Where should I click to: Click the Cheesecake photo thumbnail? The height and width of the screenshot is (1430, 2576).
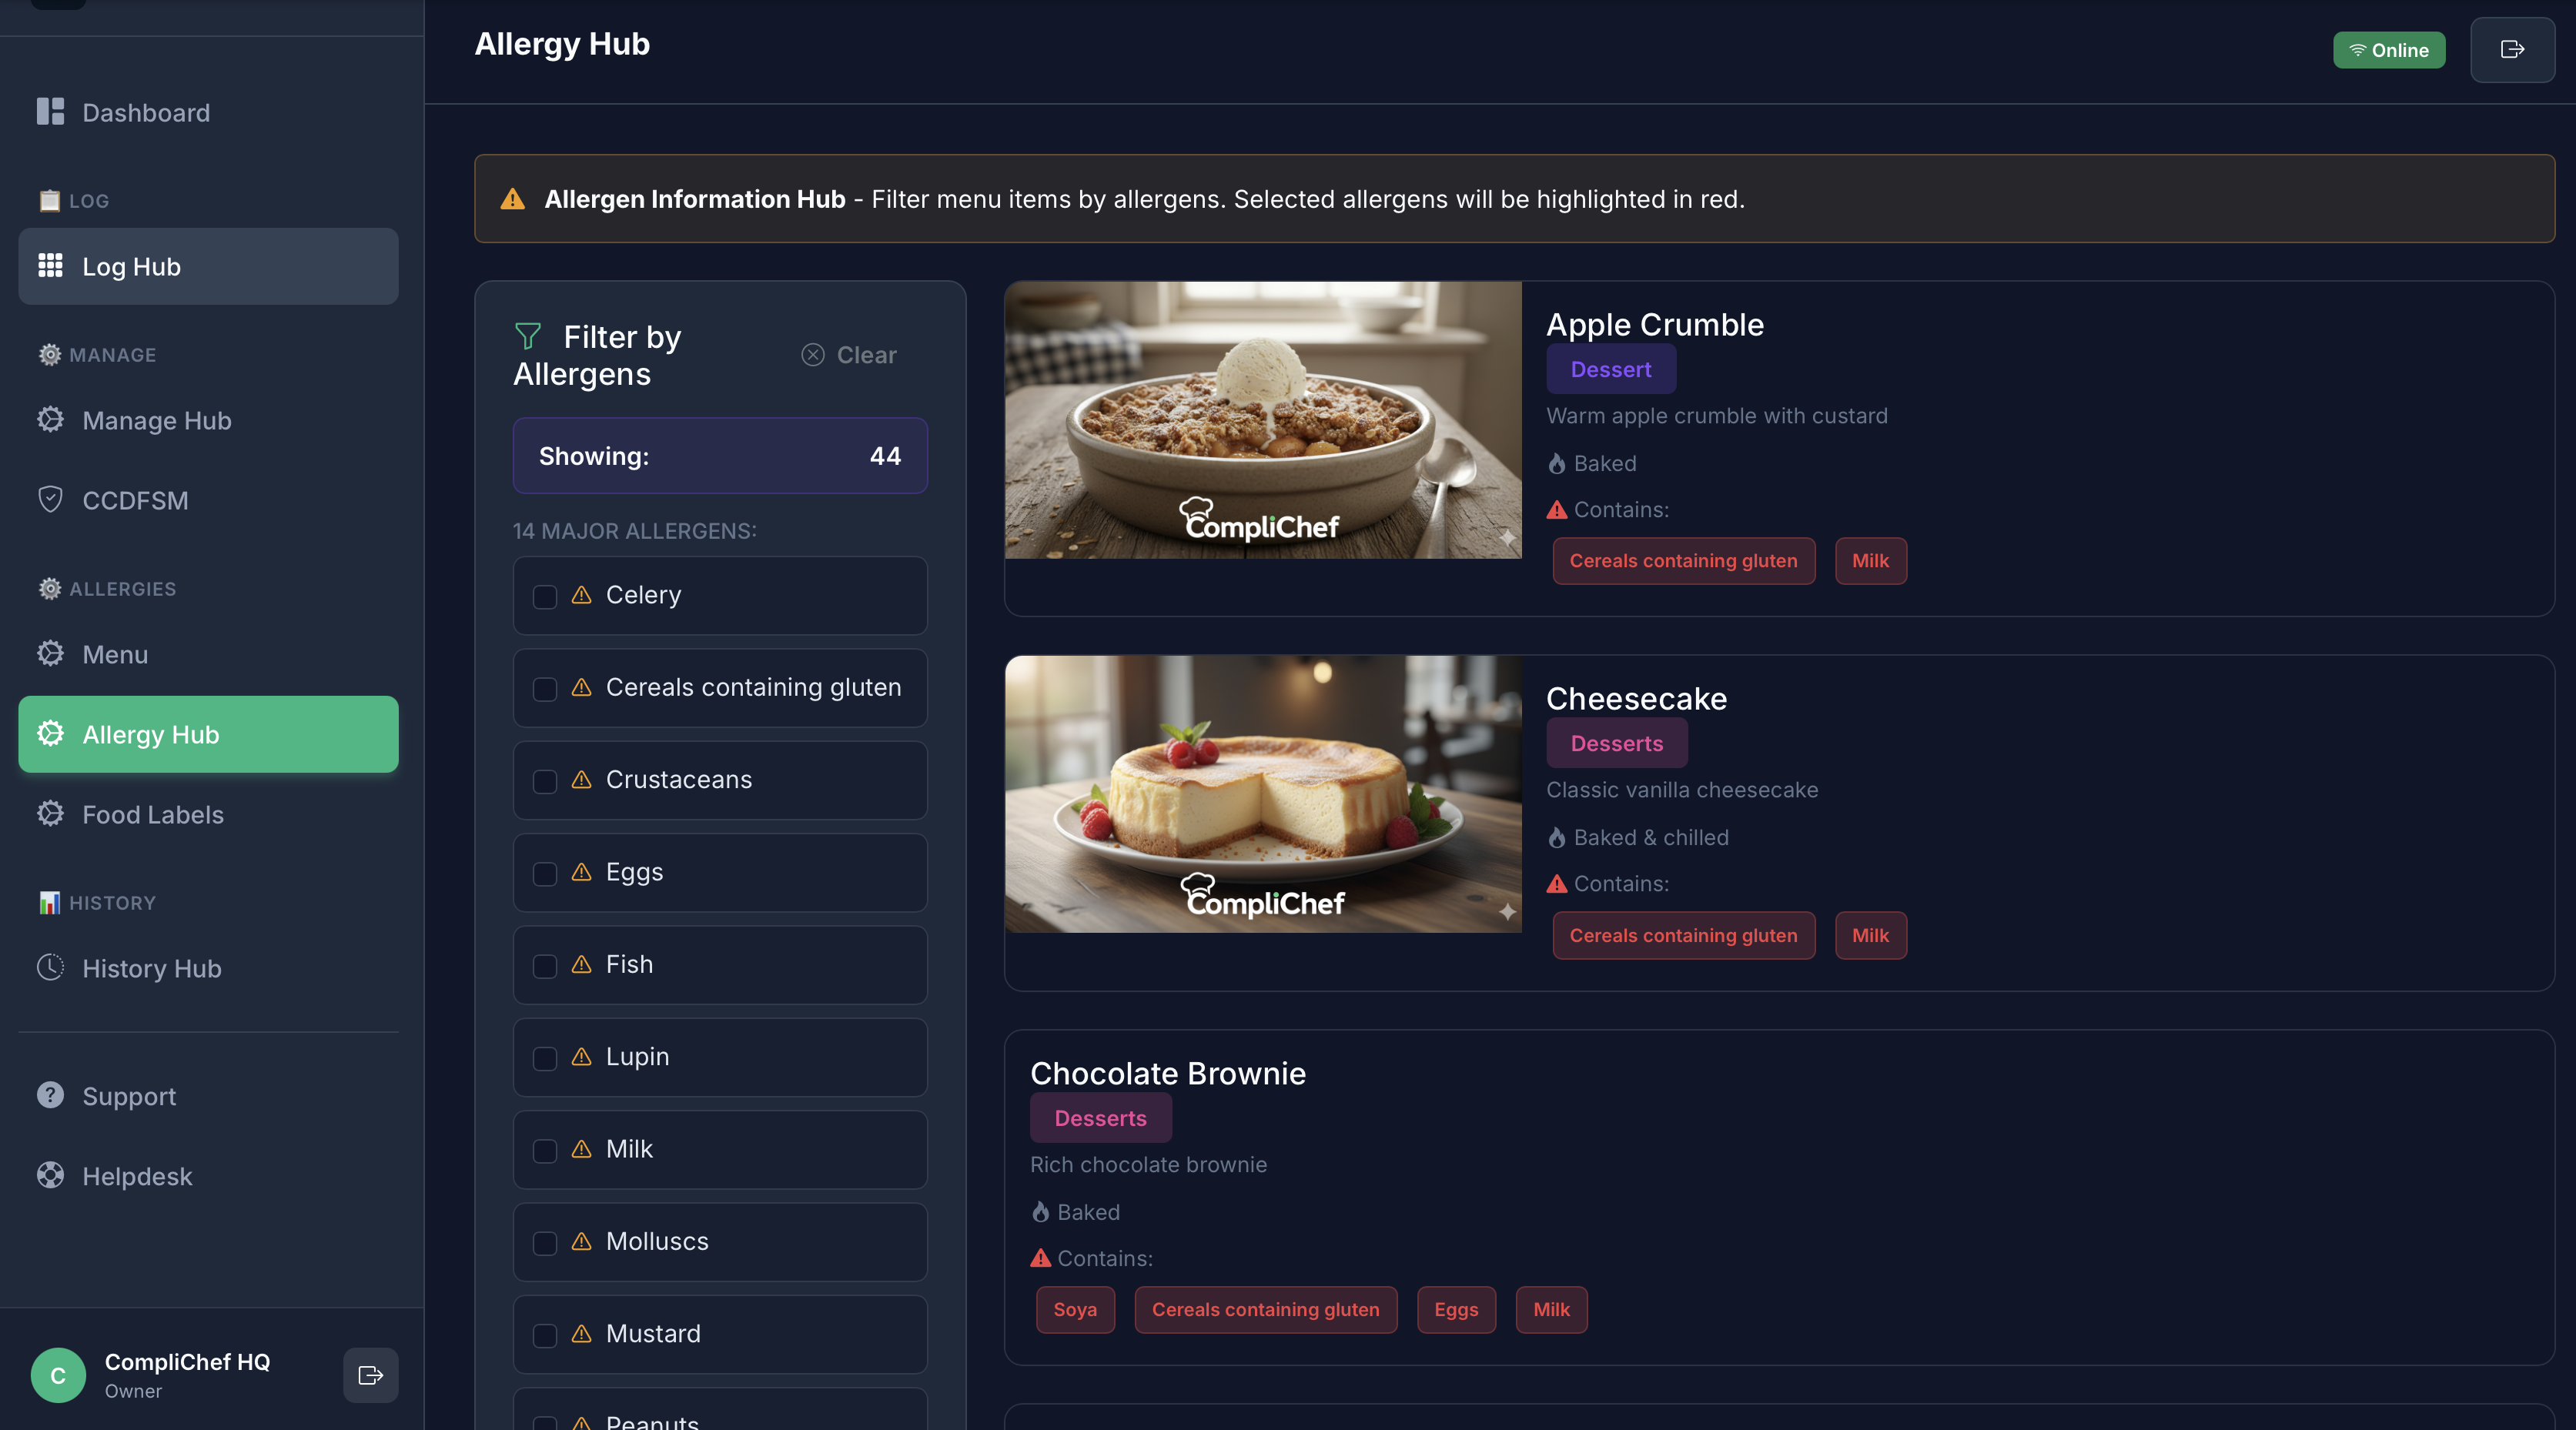(1262, 794)
